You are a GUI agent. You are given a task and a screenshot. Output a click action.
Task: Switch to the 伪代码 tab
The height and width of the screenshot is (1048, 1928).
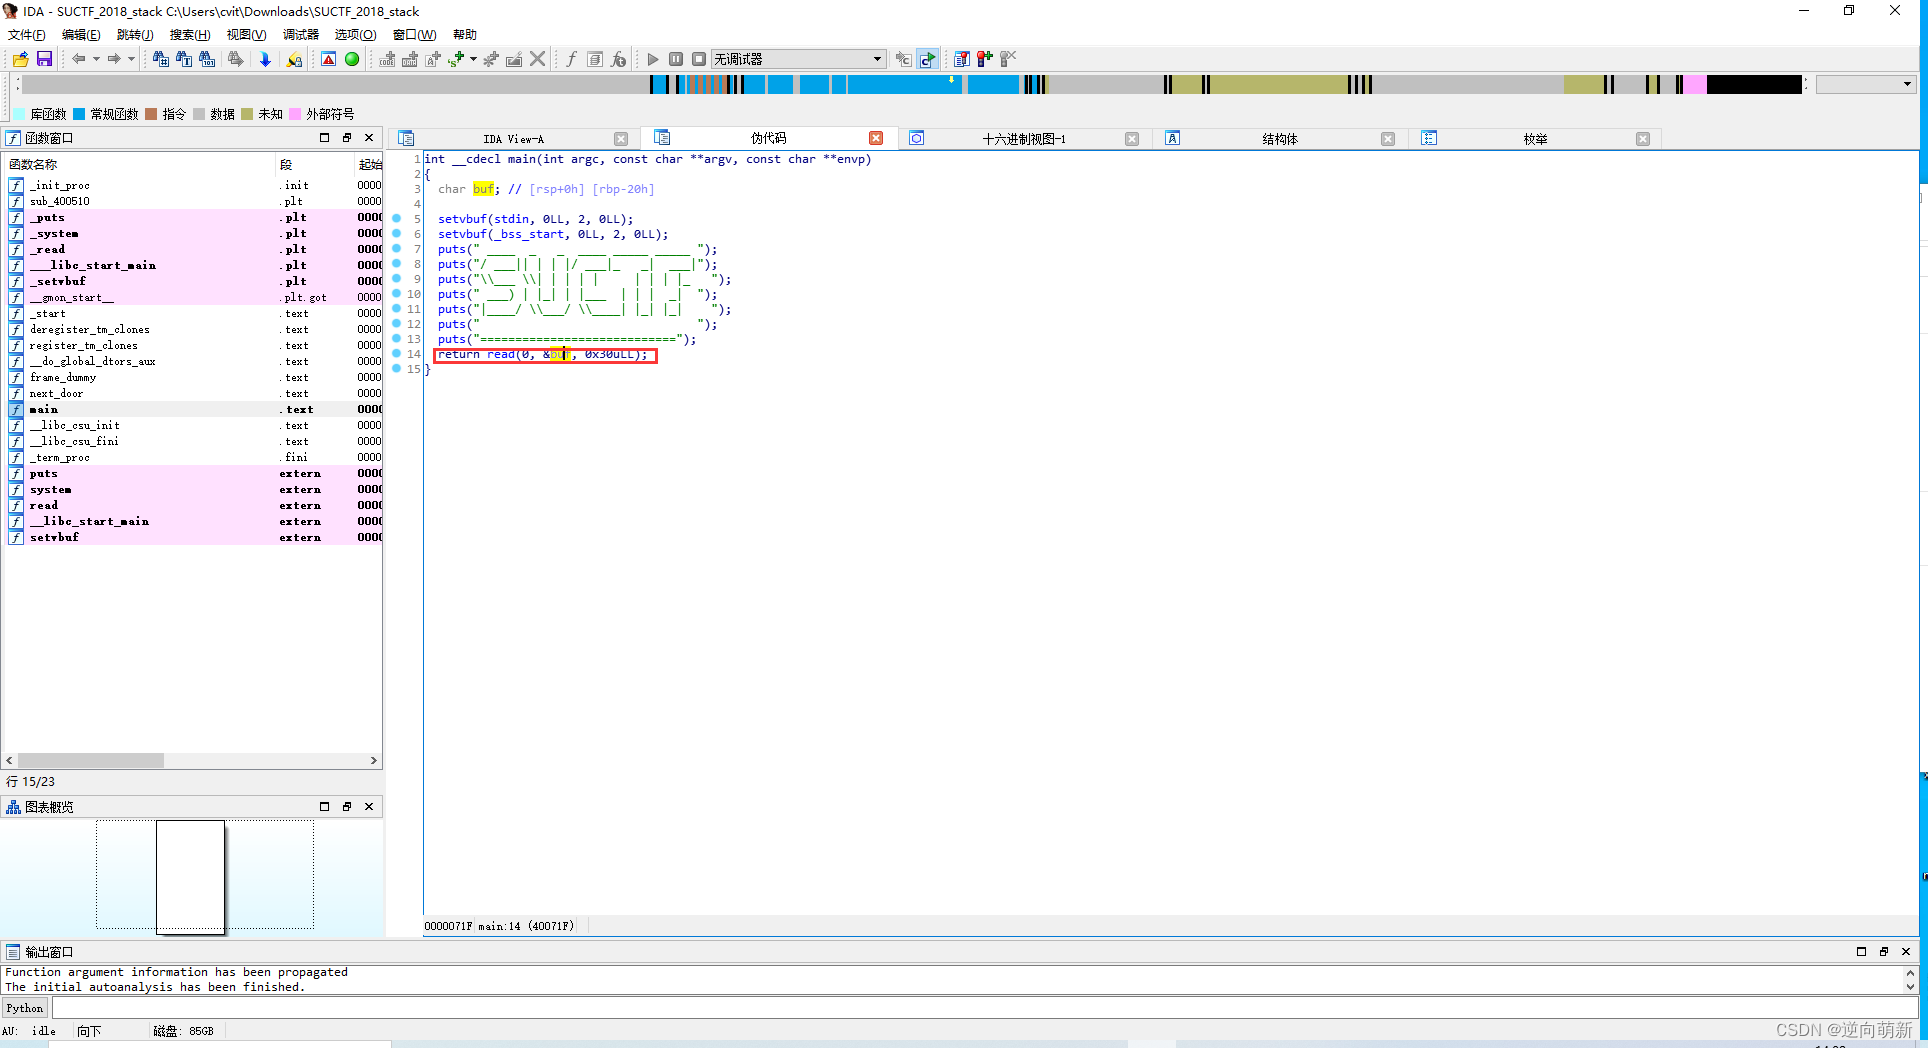click(x=768, y=139)
